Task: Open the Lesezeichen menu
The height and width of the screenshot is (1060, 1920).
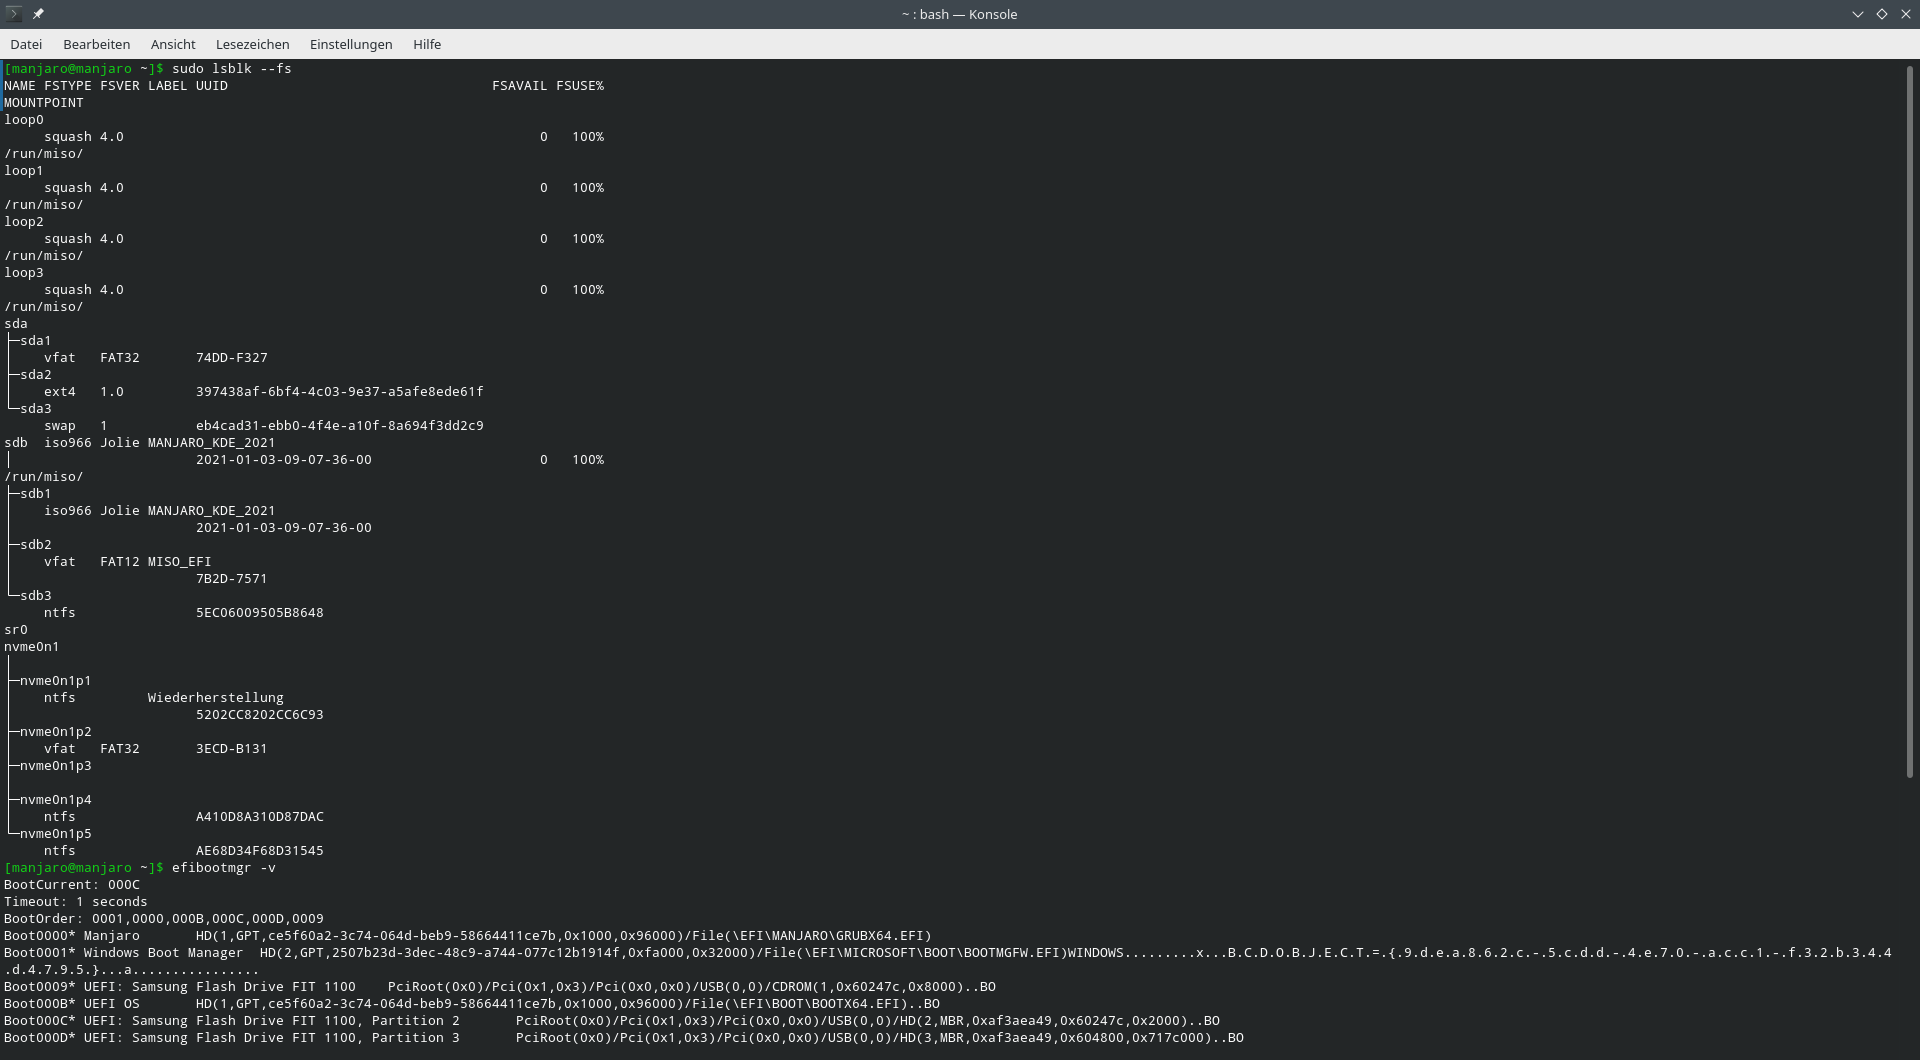Action: click(x=252, y=44)
